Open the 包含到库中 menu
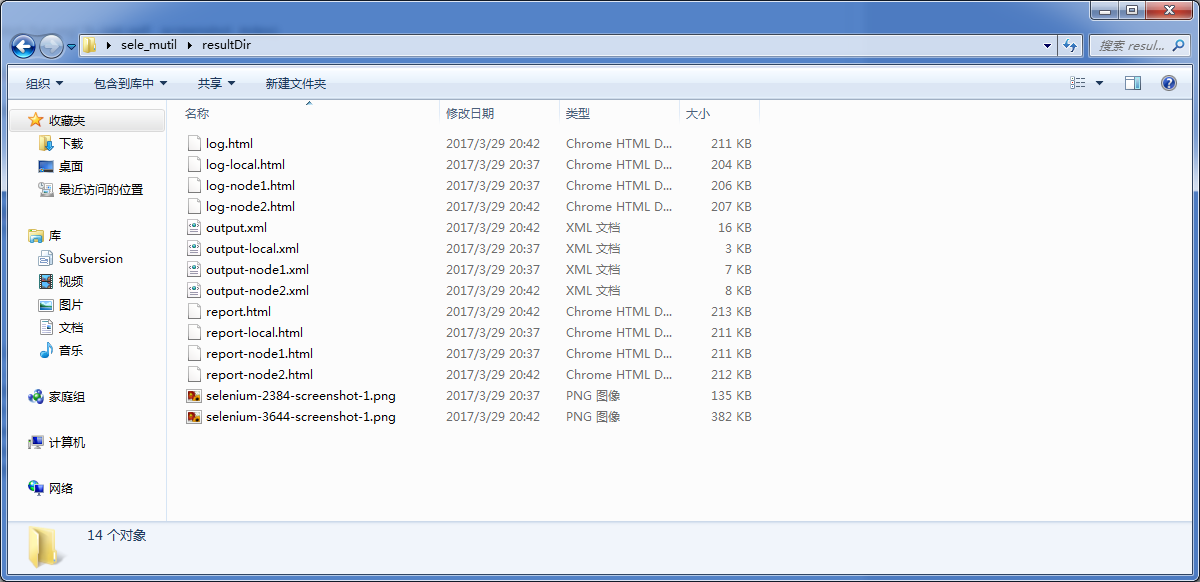Screen dimensions: 1200x582 click(x=130, y=84)
